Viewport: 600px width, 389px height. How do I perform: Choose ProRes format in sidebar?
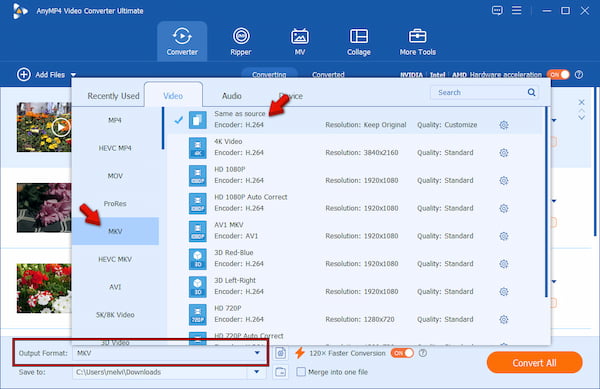click(115, 203)
